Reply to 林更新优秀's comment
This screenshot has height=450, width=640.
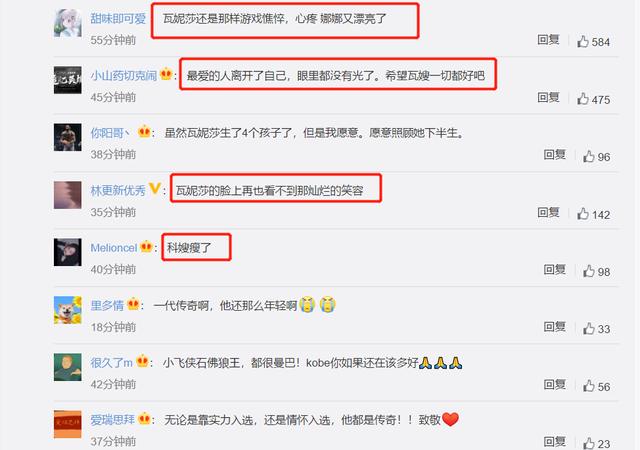(548, 212)
